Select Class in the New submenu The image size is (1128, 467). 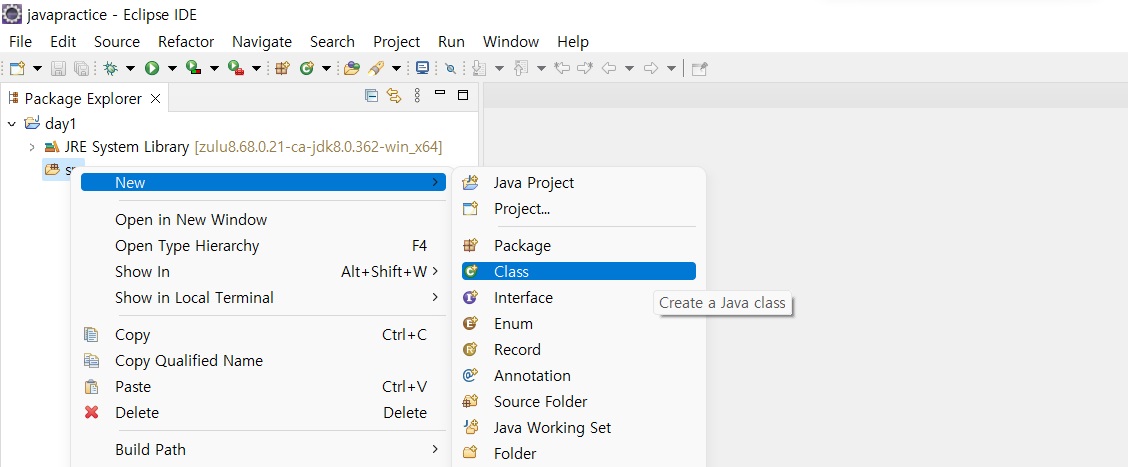[578, 271]
